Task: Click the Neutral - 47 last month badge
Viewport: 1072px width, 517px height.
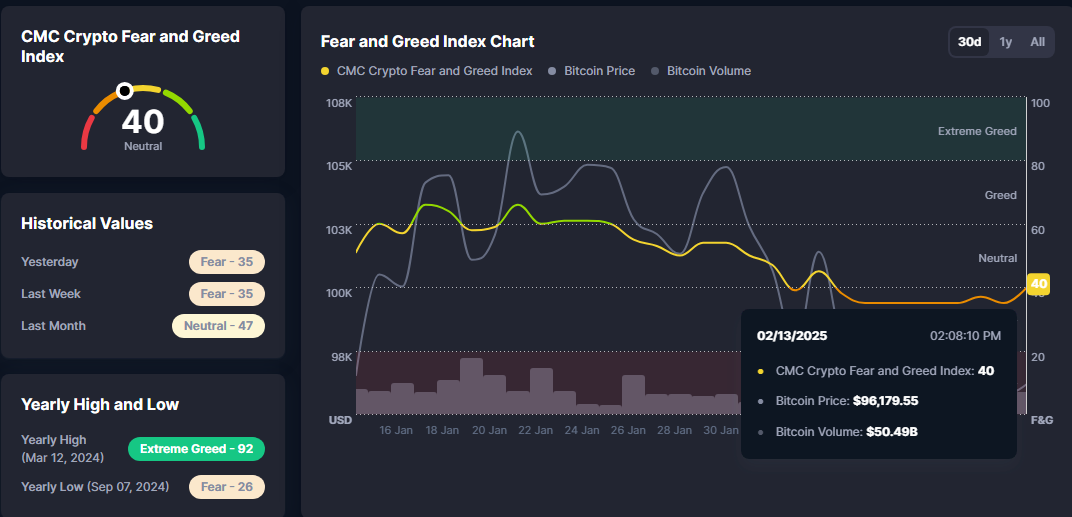Action: coord(219,326)
